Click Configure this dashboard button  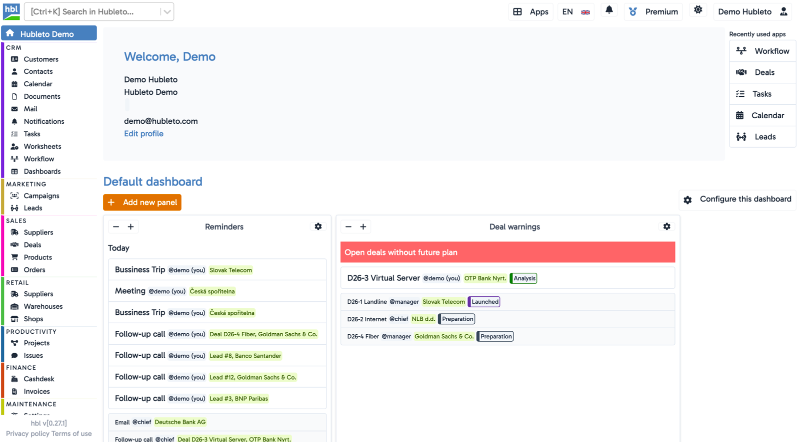[x=738, y=200]
